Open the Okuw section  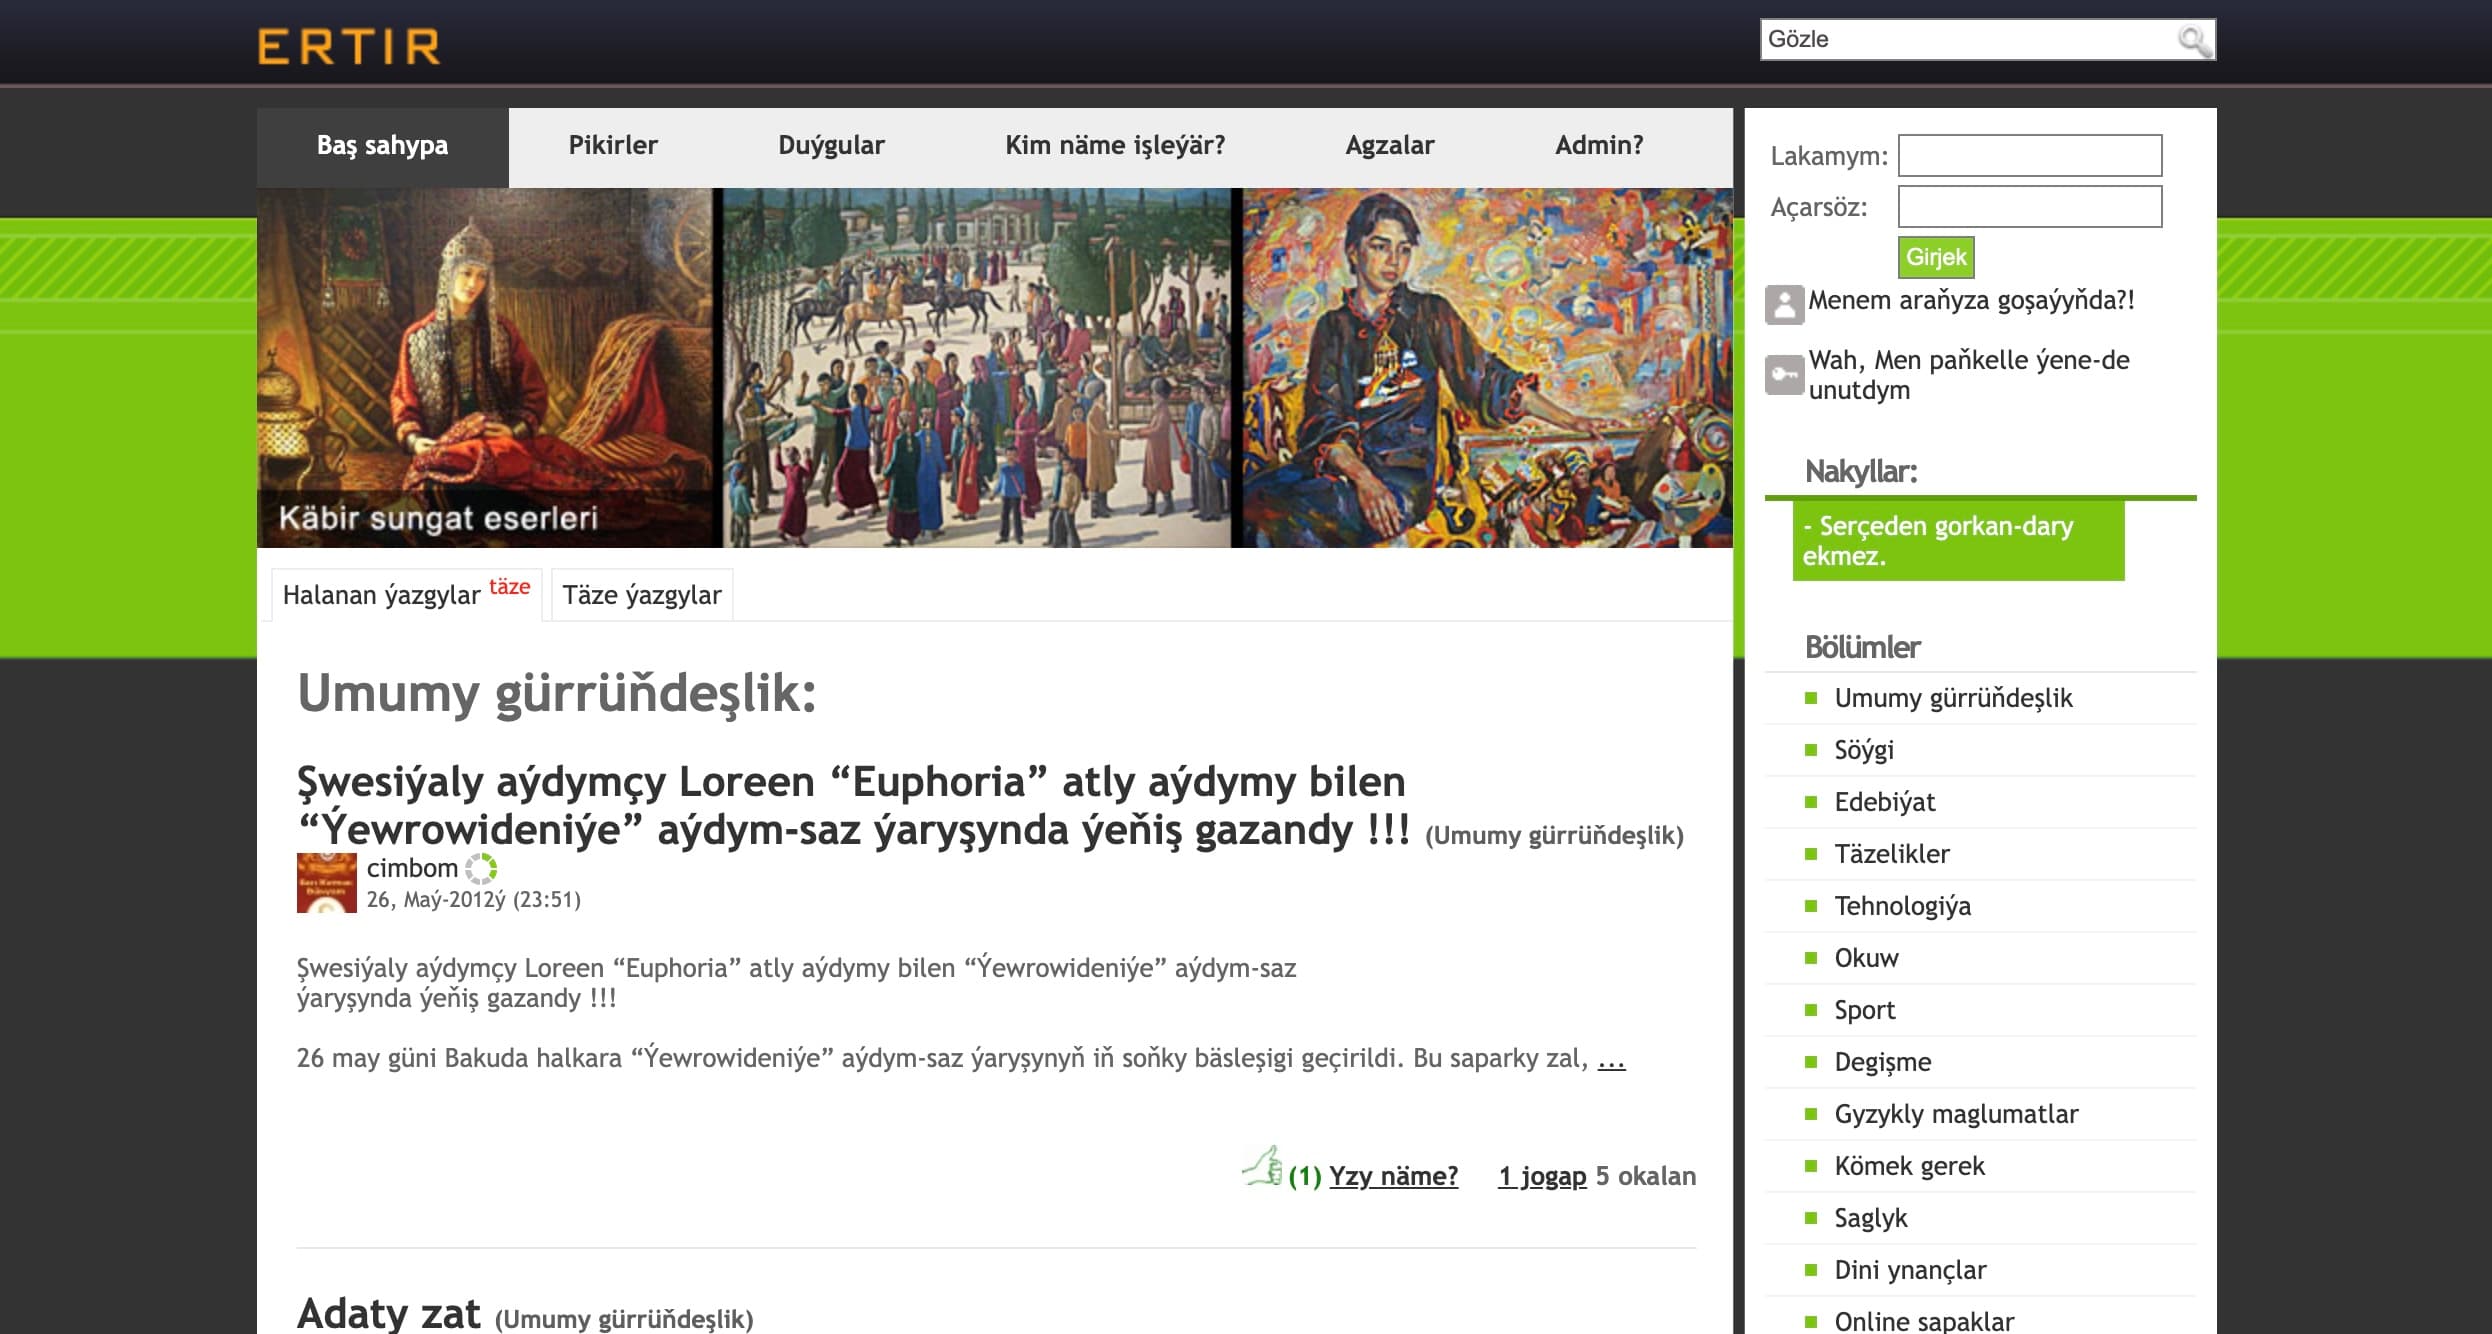pos(1866,958)
